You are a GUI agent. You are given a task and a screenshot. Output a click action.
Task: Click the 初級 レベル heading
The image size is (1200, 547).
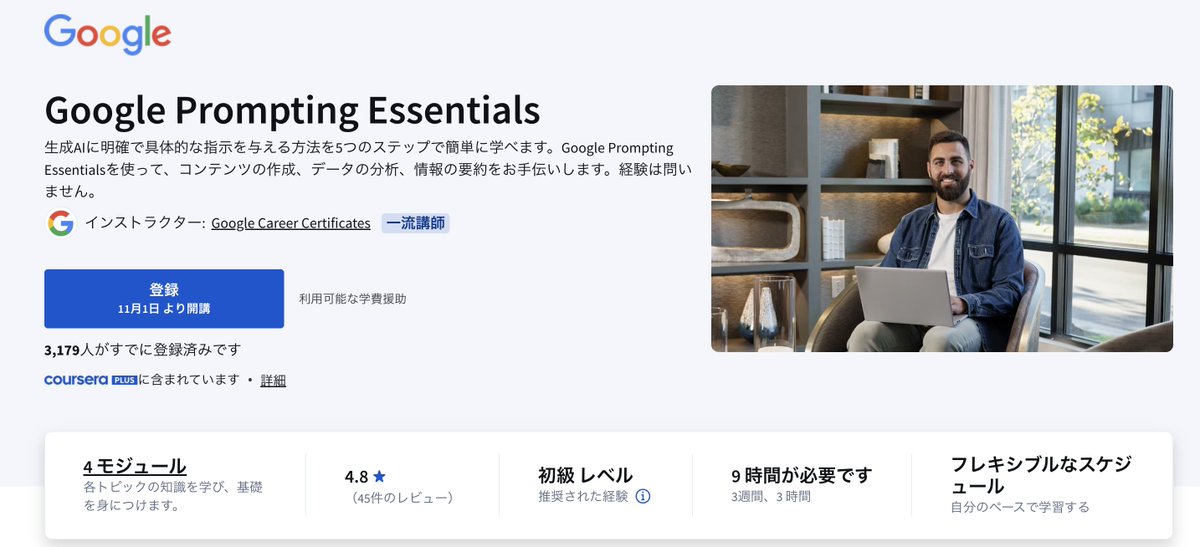tap(585, 475)
